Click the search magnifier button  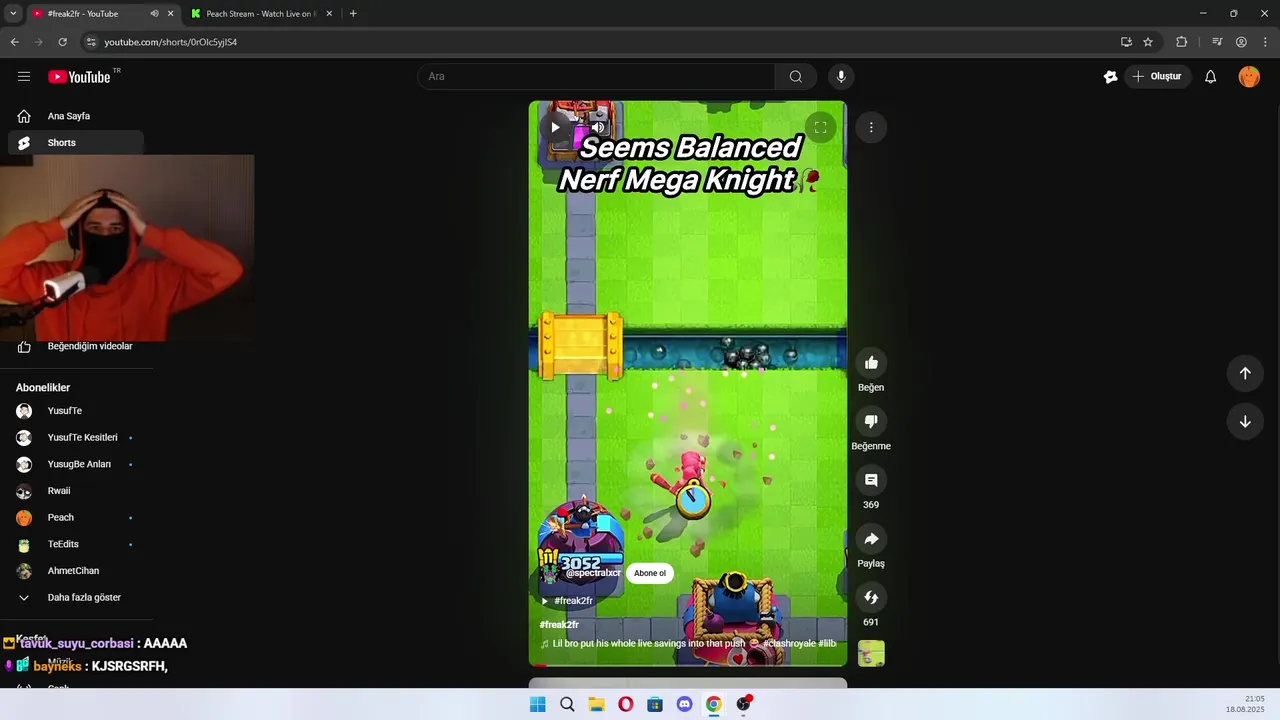795,77
